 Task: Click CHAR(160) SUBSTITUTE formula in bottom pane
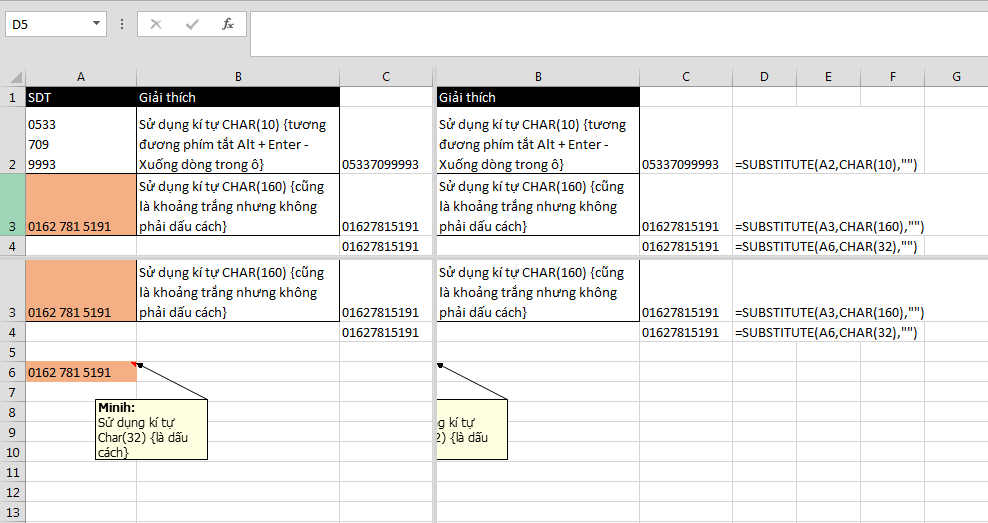(829, 313)
